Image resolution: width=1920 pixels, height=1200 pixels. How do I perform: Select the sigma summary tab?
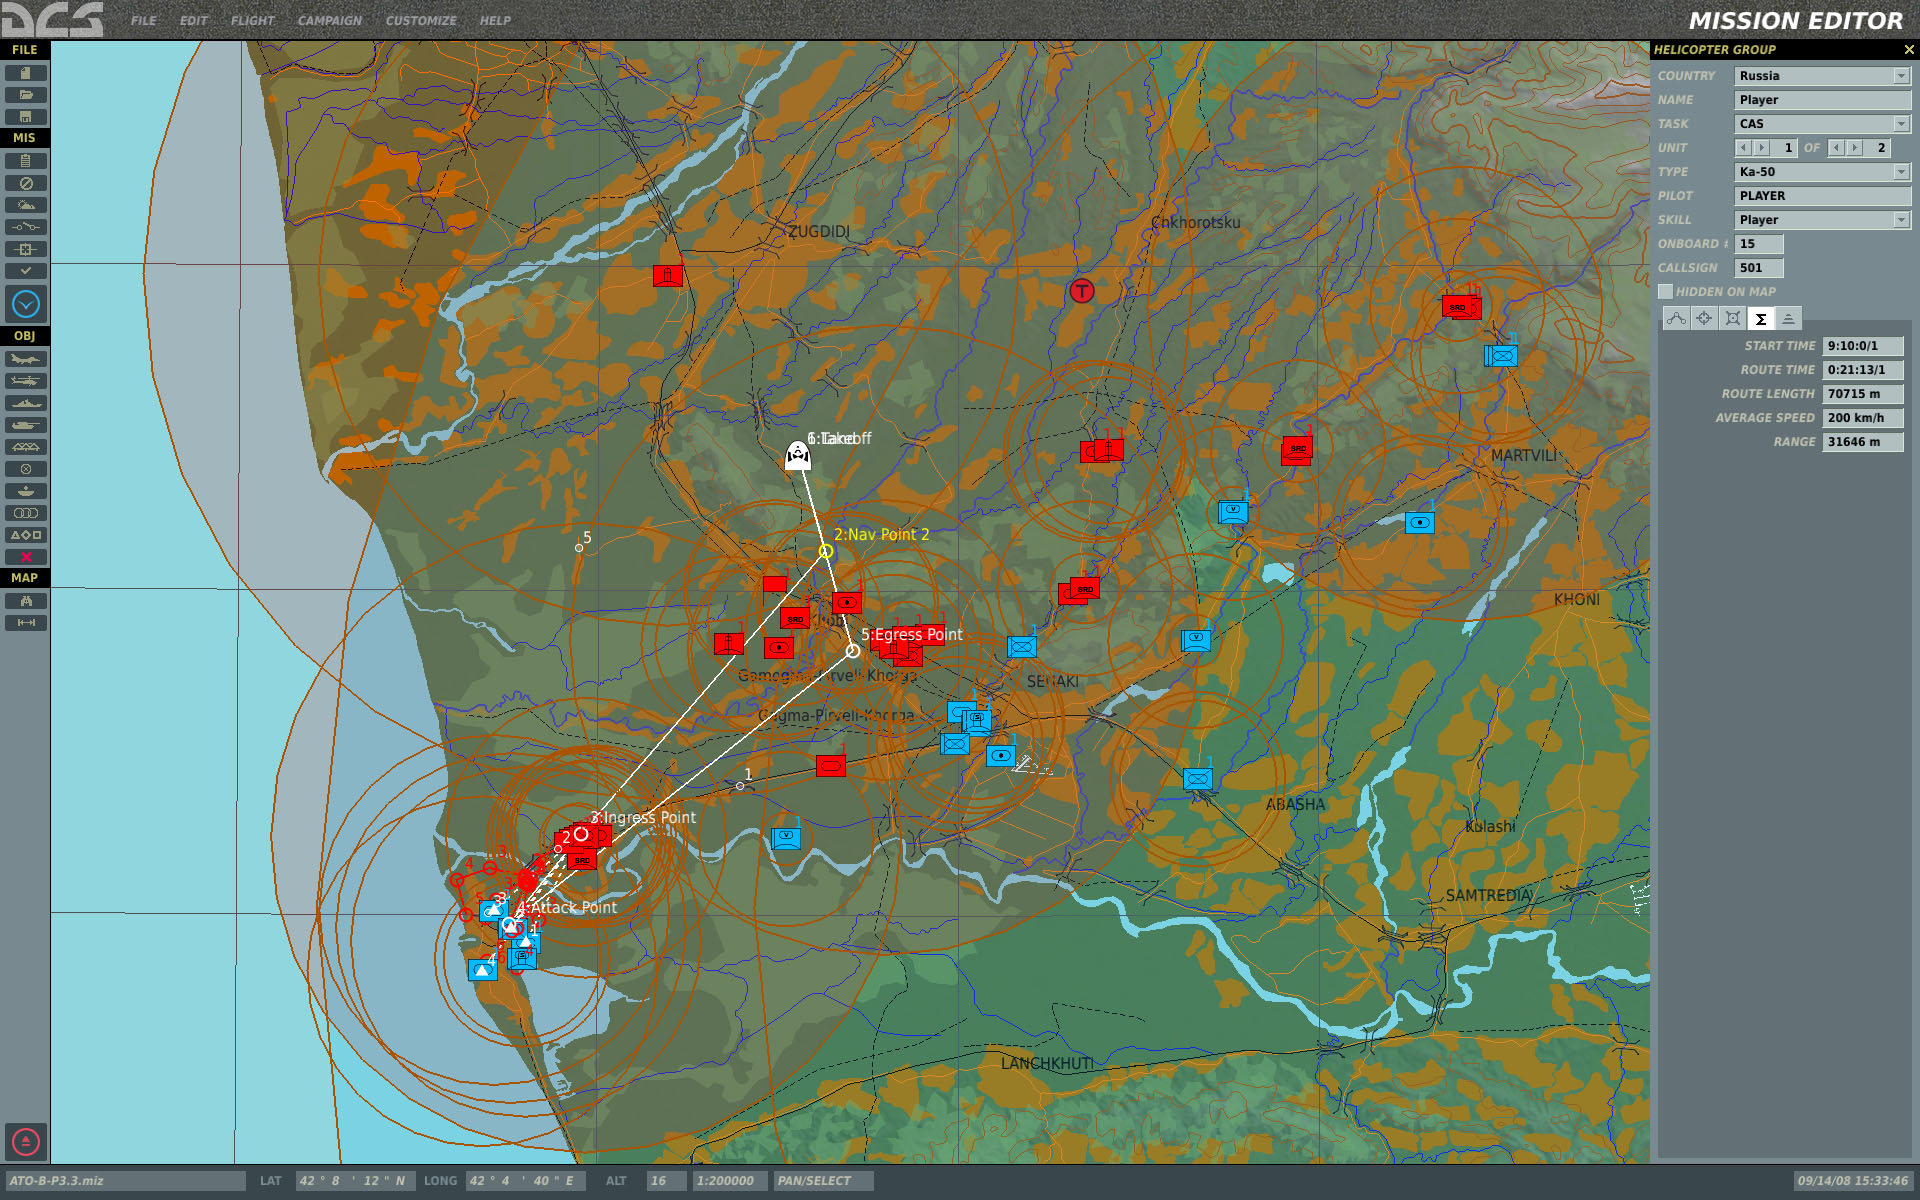1761,318
